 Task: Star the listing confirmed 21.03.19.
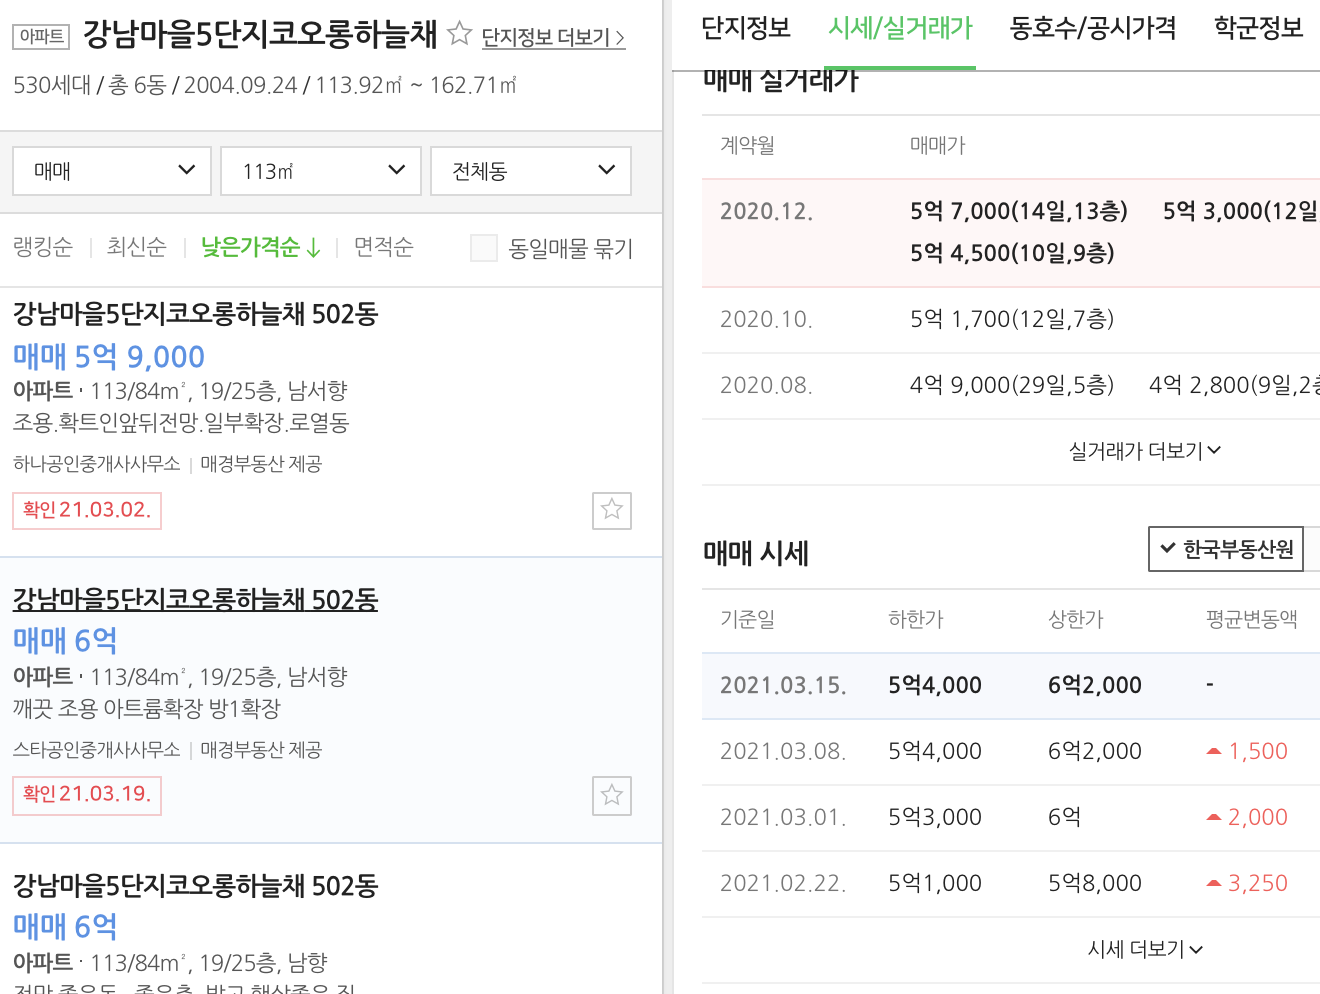(612, 796)
